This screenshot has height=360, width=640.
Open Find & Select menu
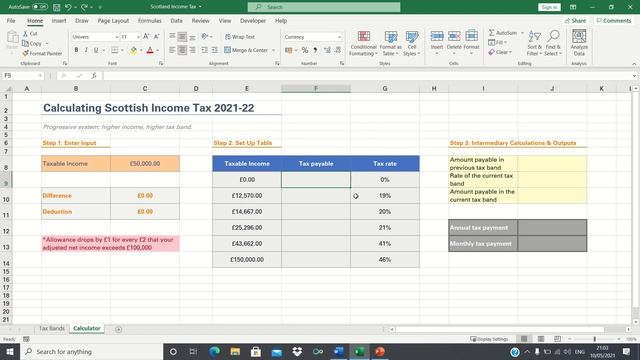pyautogui.click(x=553, y=43)
